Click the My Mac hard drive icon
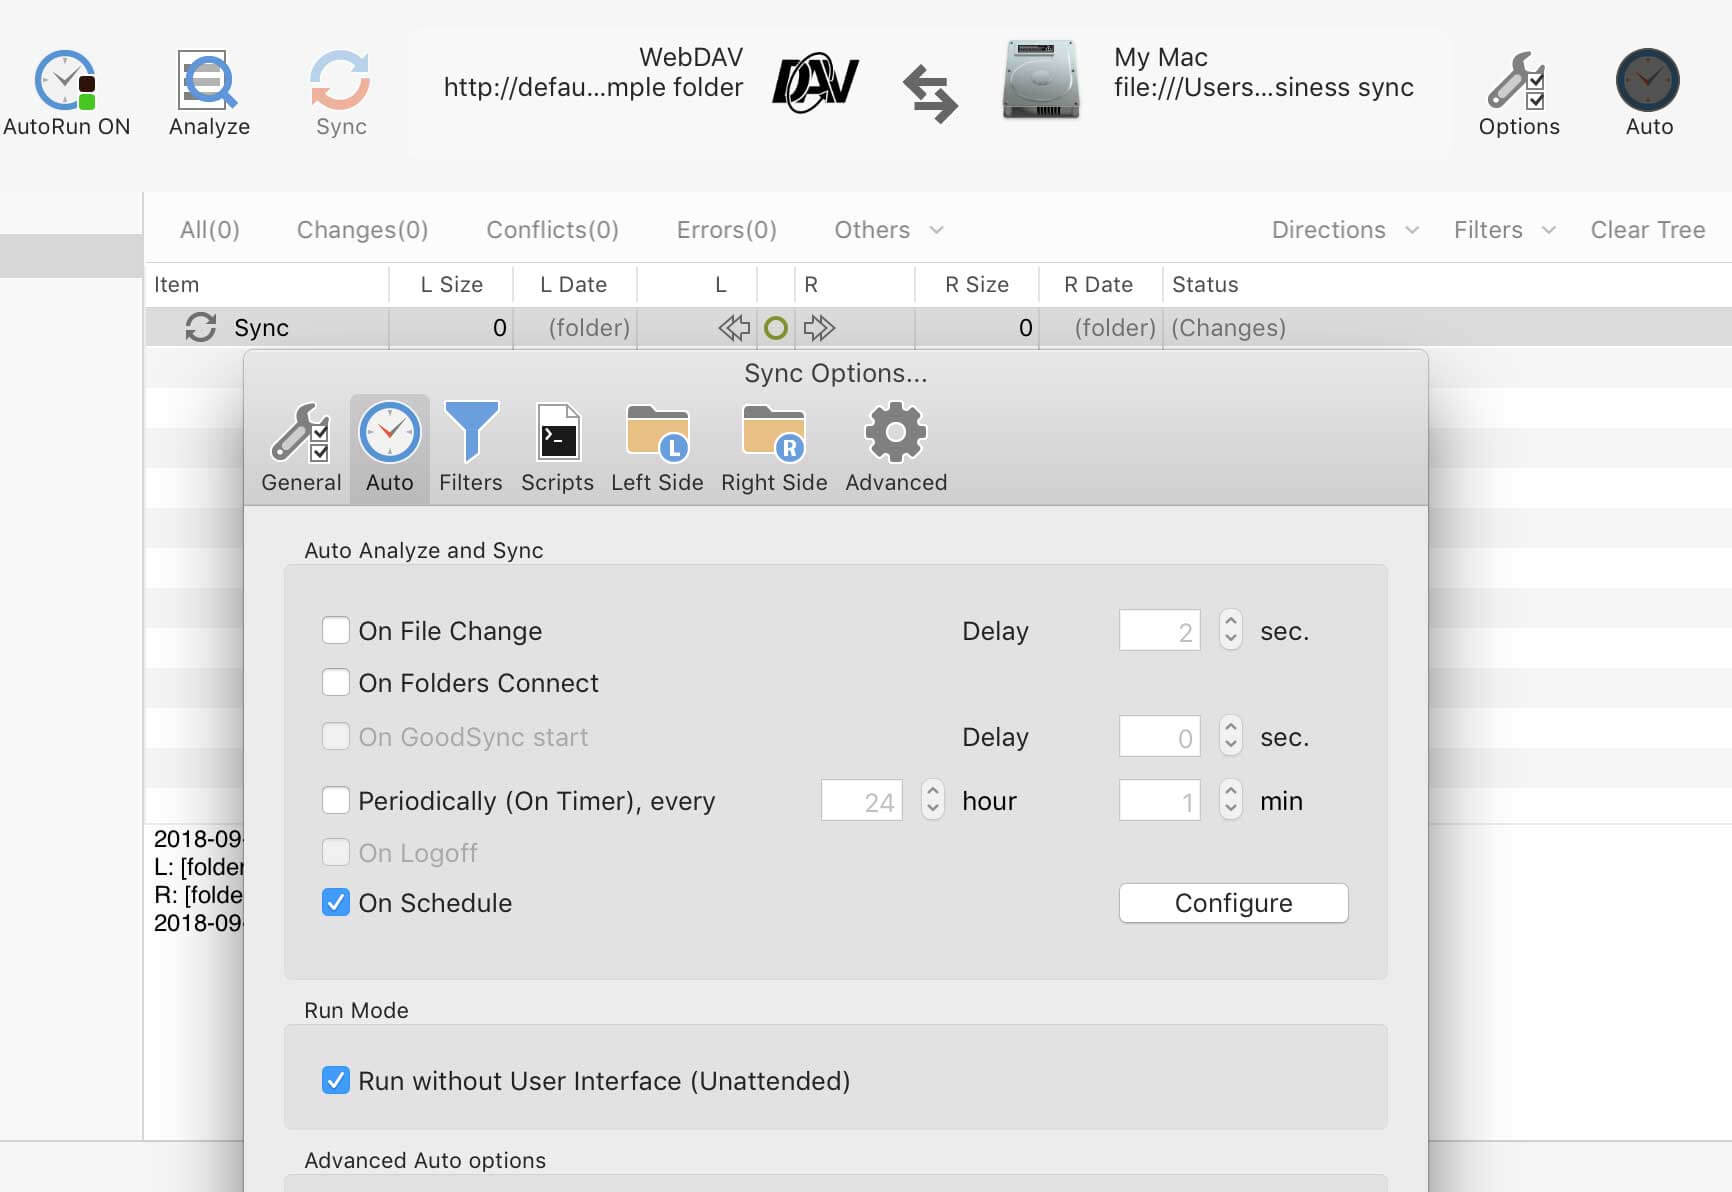This screenshot has width=1732, height=1192. (1041, 81)
